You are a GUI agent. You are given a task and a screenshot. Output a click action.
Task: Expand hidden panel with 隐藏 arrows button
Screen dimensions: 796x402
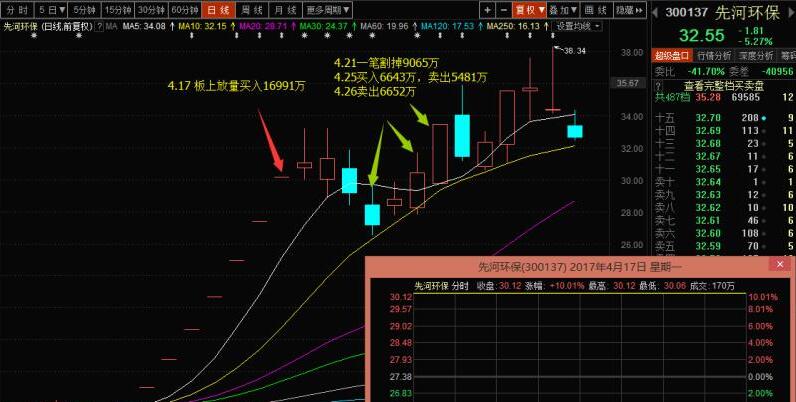[629, 10]
